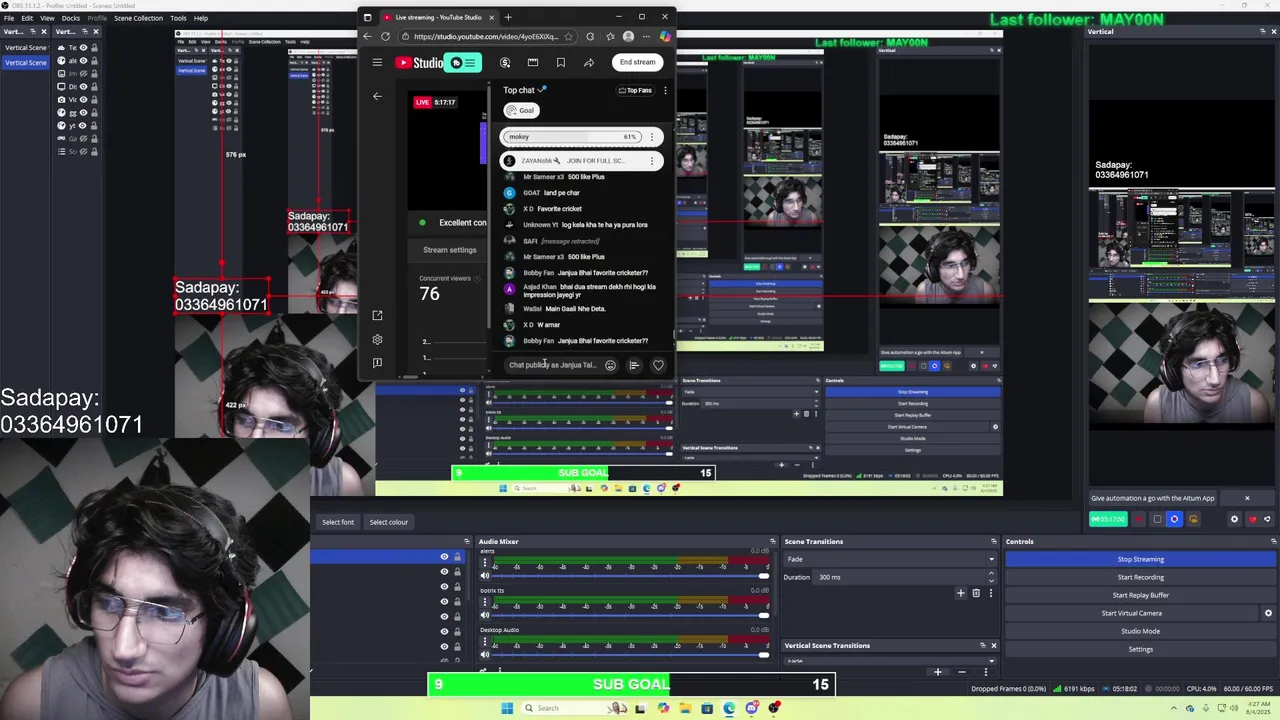Click Start Recording in Controls

[1140, 577]
